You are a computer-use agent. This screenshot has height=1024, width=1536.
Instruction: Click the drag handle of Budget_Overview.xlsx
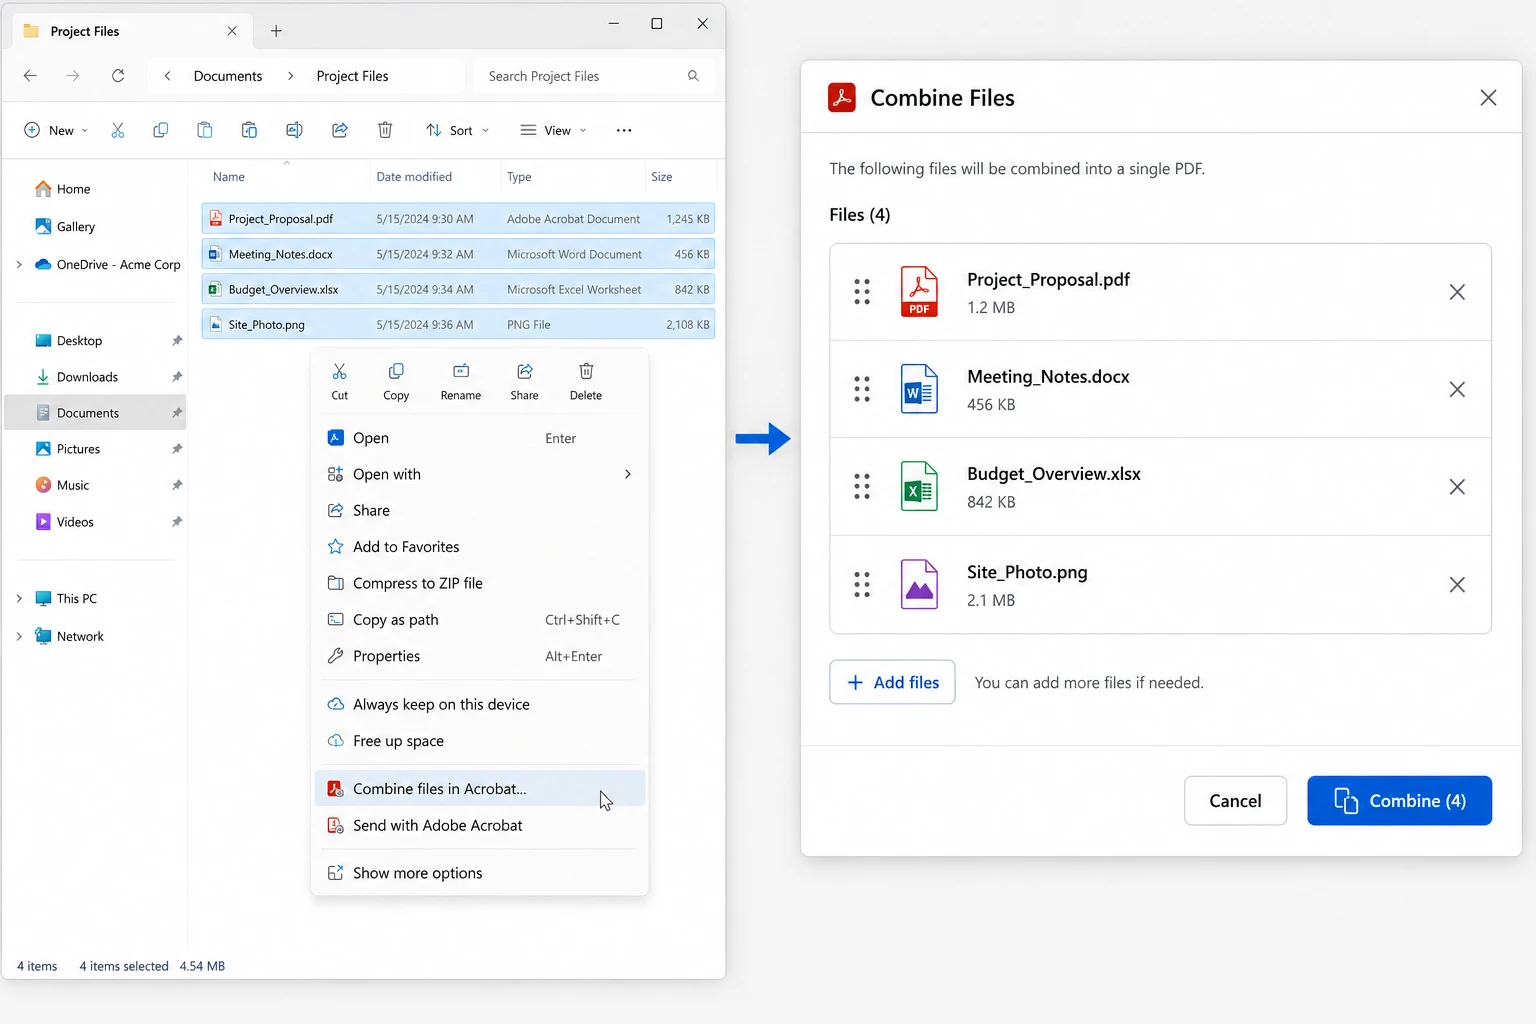point(862,487)
